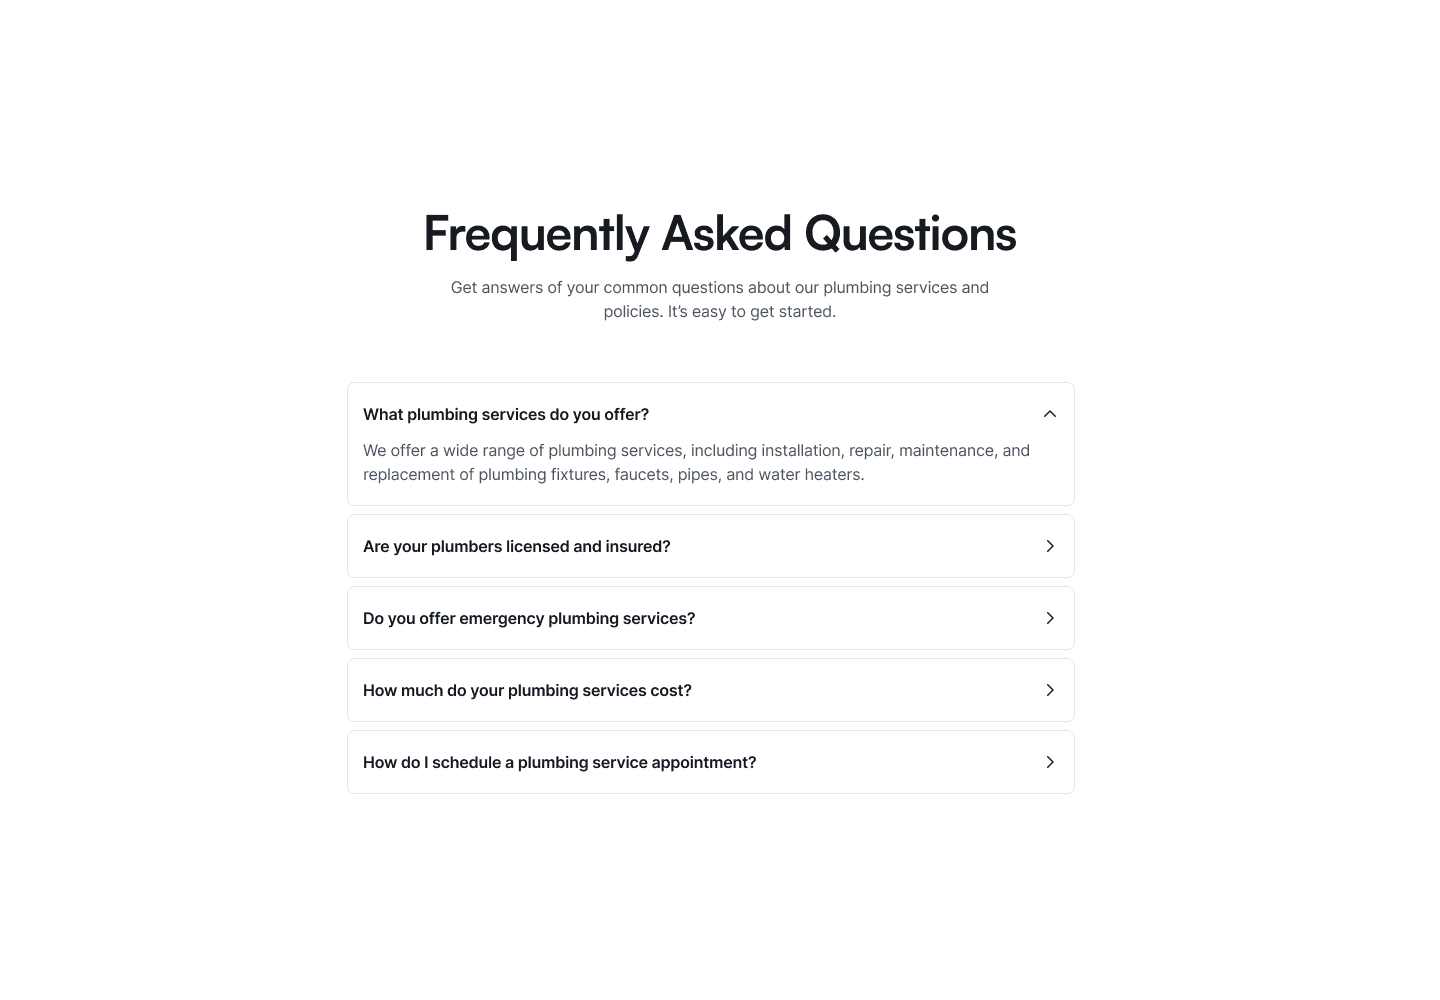Click 'How much do your plumbing services cost?'
This screenshot has height=1000, width=1440.
527,690
